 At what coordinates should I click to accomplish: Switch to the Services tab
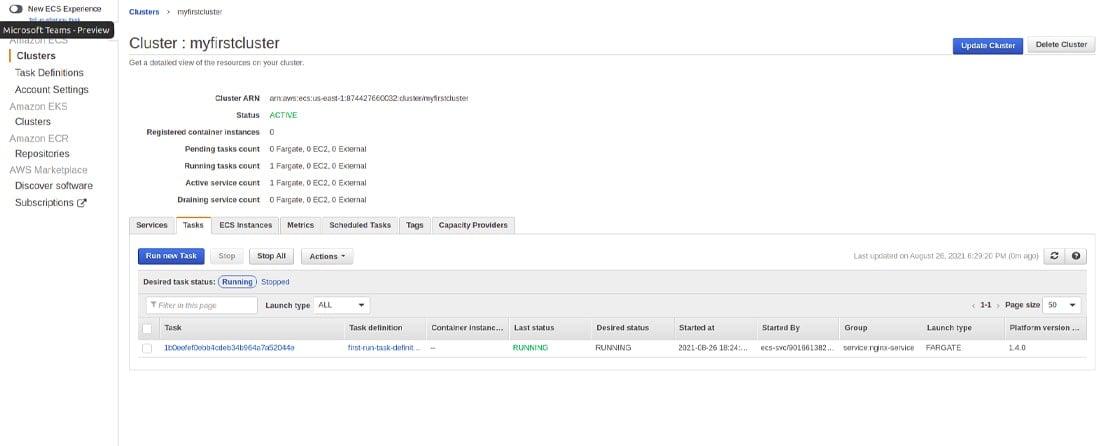click(x=152, y=225)
